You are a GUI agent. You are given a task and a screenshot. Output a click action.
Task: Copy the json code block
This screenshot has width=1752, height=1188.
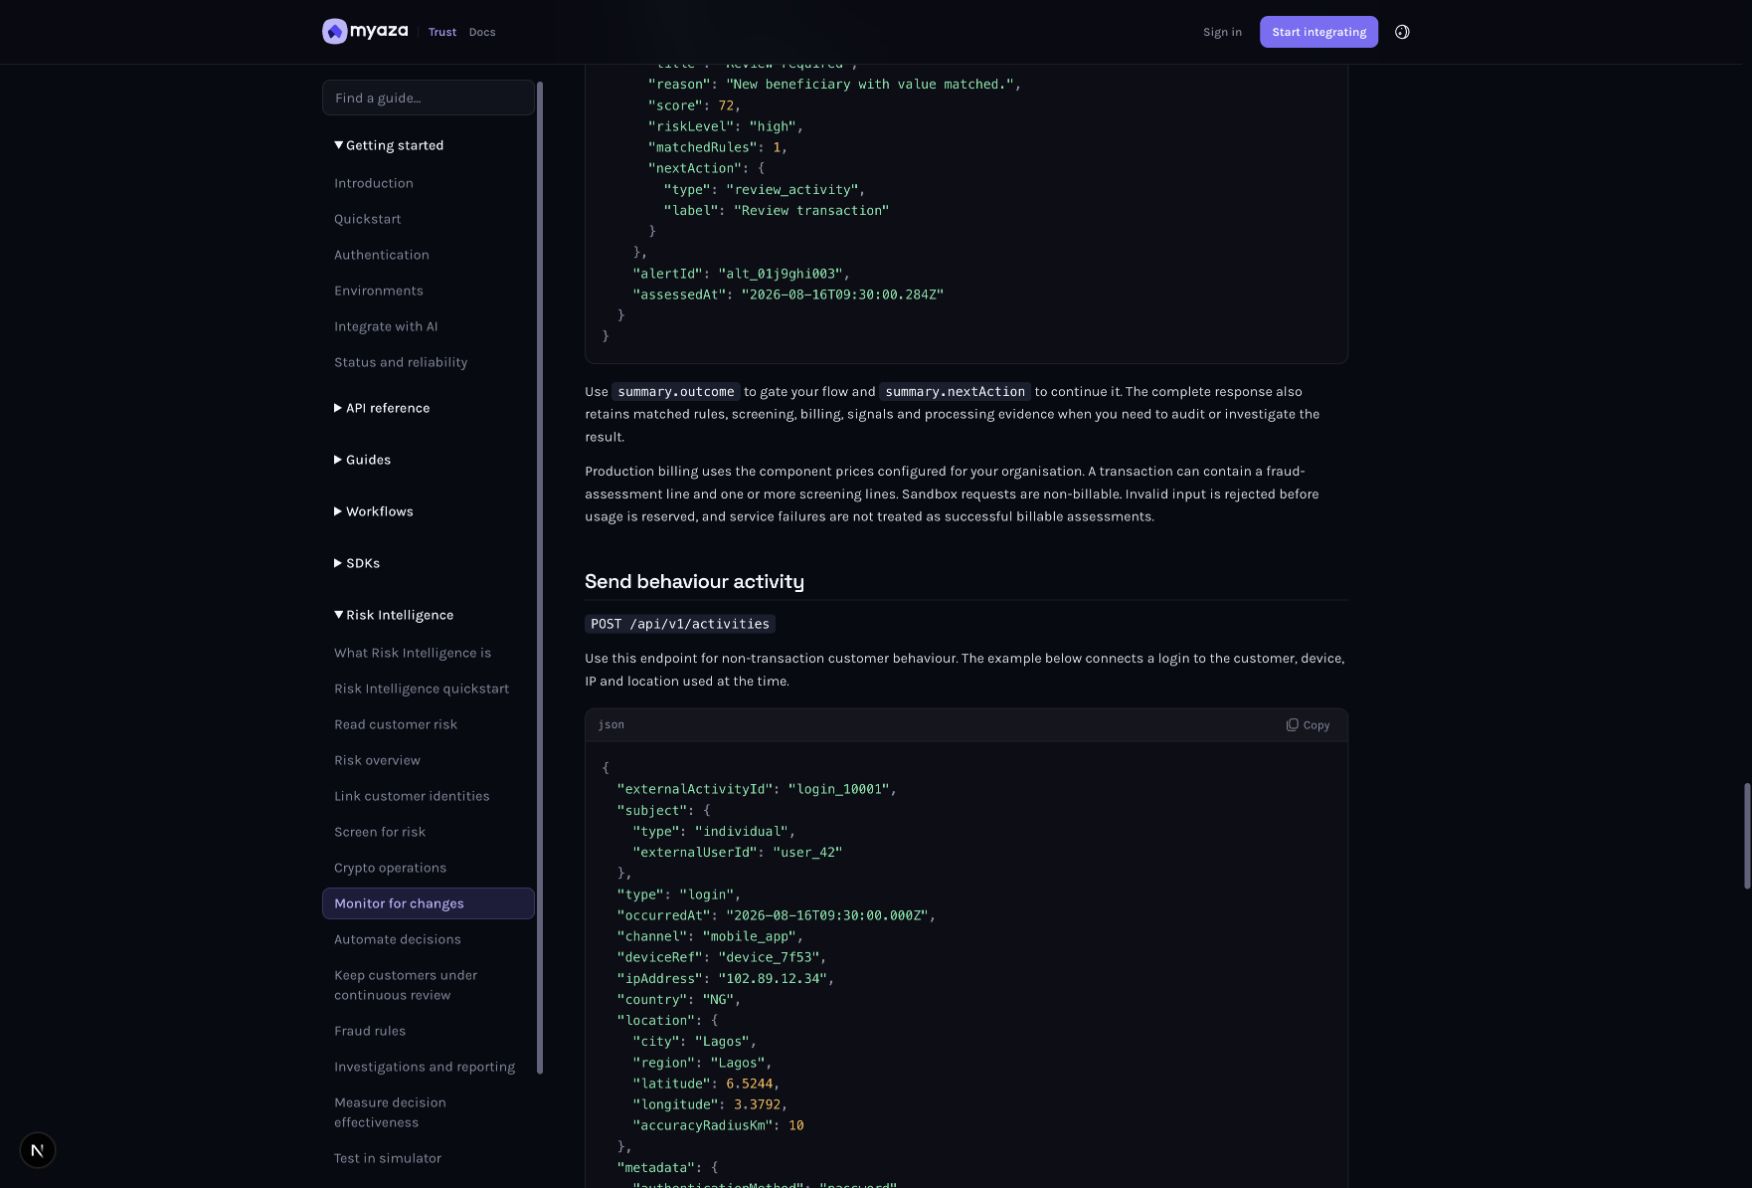(1308, 725)
